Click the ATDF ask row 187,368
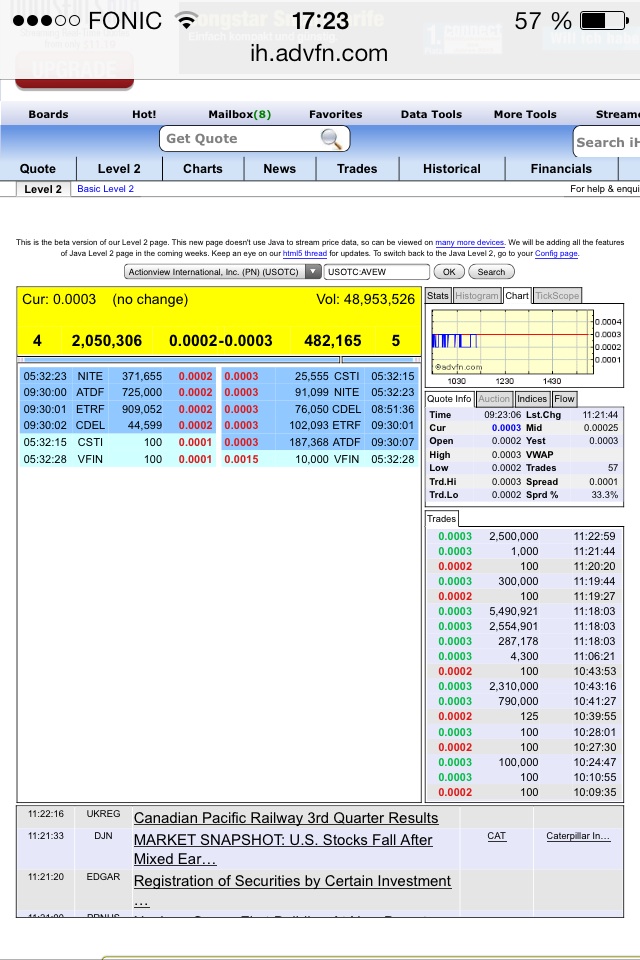640x960 pixels. click(319, 442)
